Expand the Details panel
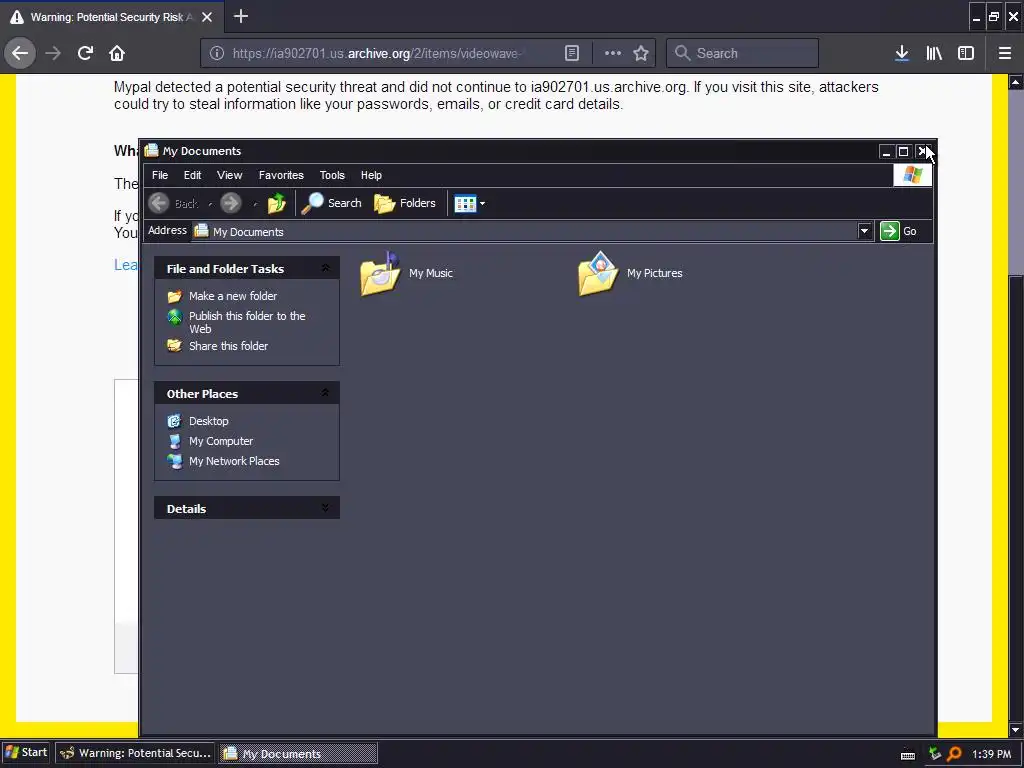1024x768 pixels. coord(325,508)
